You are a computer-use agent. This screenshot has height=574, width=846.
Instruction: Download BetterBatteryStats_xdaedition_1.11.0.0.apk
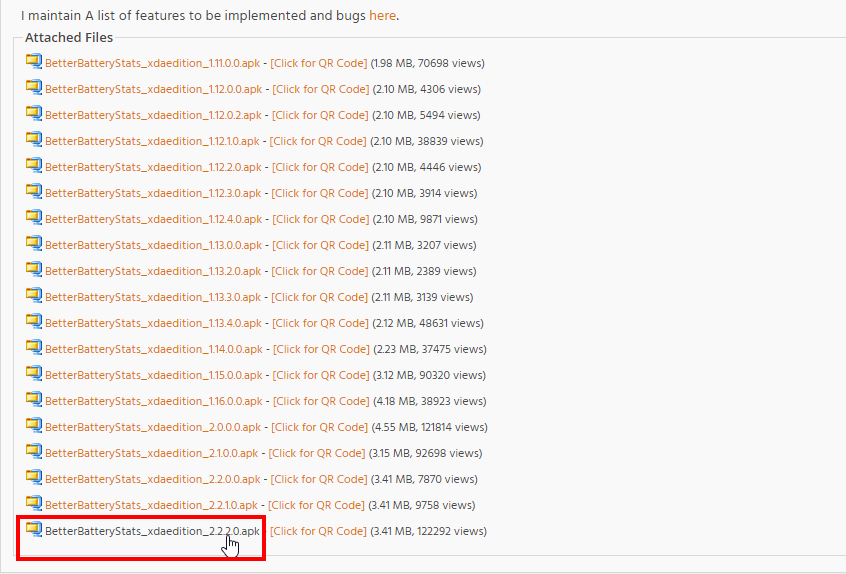click(152, 63)
